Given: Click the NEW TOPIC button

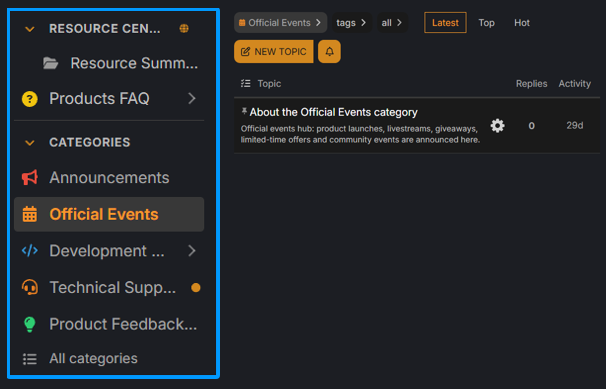Looking at the screenshot, I should point(274,51).
